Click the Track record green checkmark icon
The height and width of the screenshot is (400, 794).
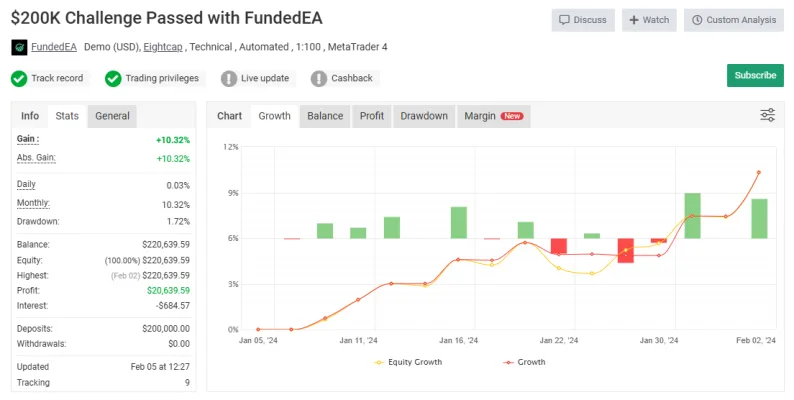click(x=19, y=78)
